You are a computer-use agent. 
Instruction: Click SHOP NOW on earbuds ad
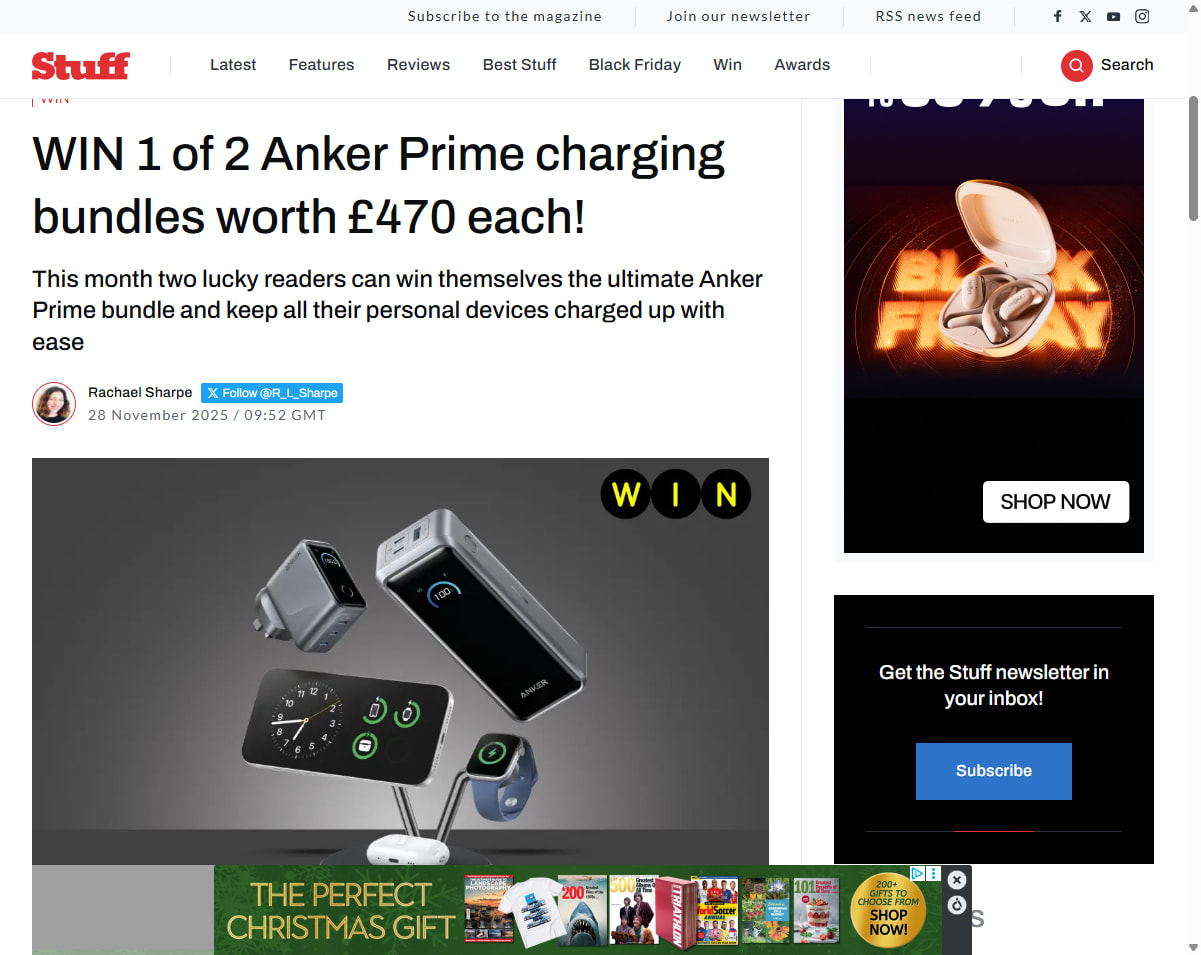point(1056,502)
